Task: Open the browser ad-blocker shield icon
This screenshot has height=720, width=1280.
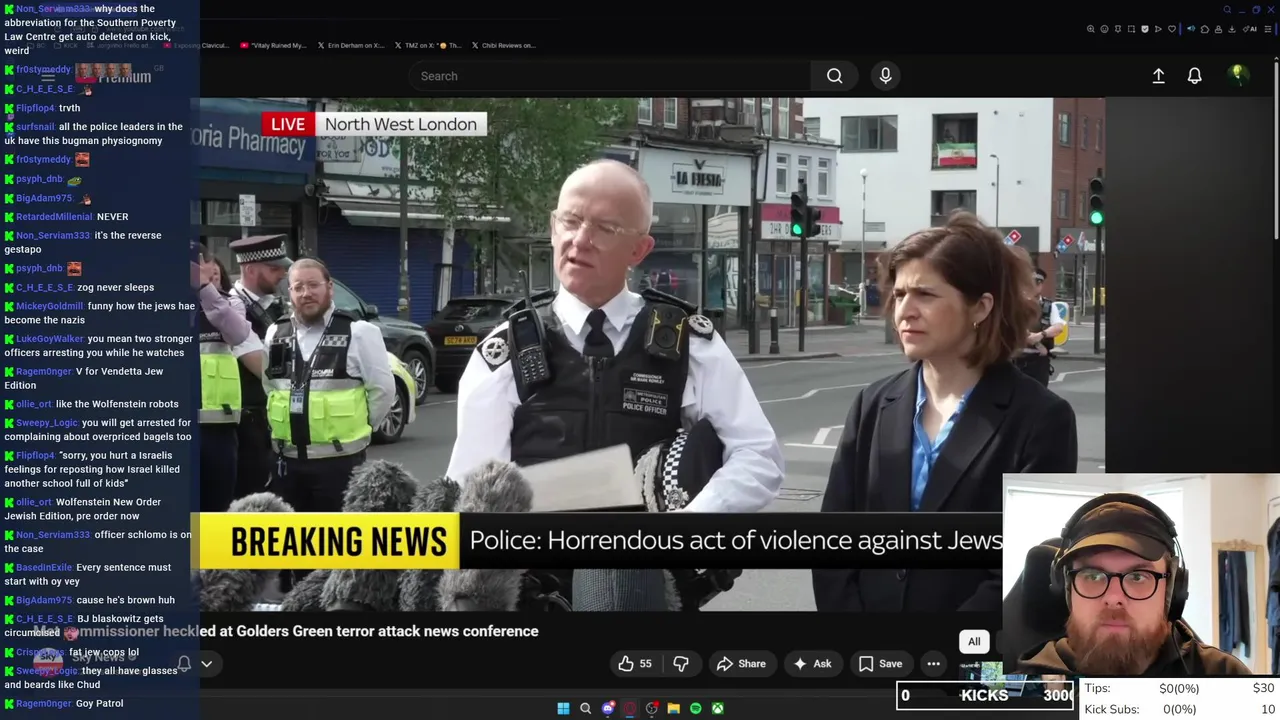Action: point(1145,29)
